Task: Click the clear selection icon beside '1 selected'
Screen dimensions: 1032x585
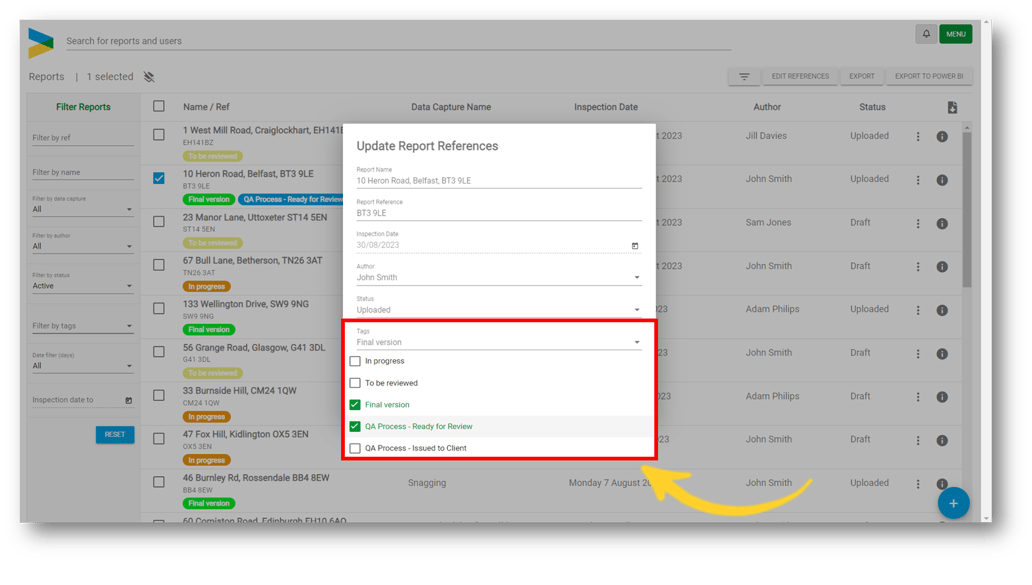Action: (x=149, y=77)
